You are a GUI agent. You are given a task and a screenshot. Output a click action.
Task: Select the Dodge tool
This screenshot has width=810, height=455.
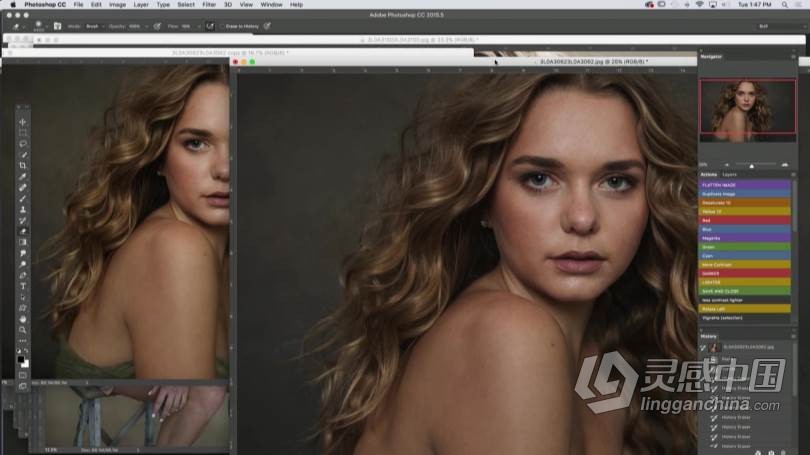[23, 264]
